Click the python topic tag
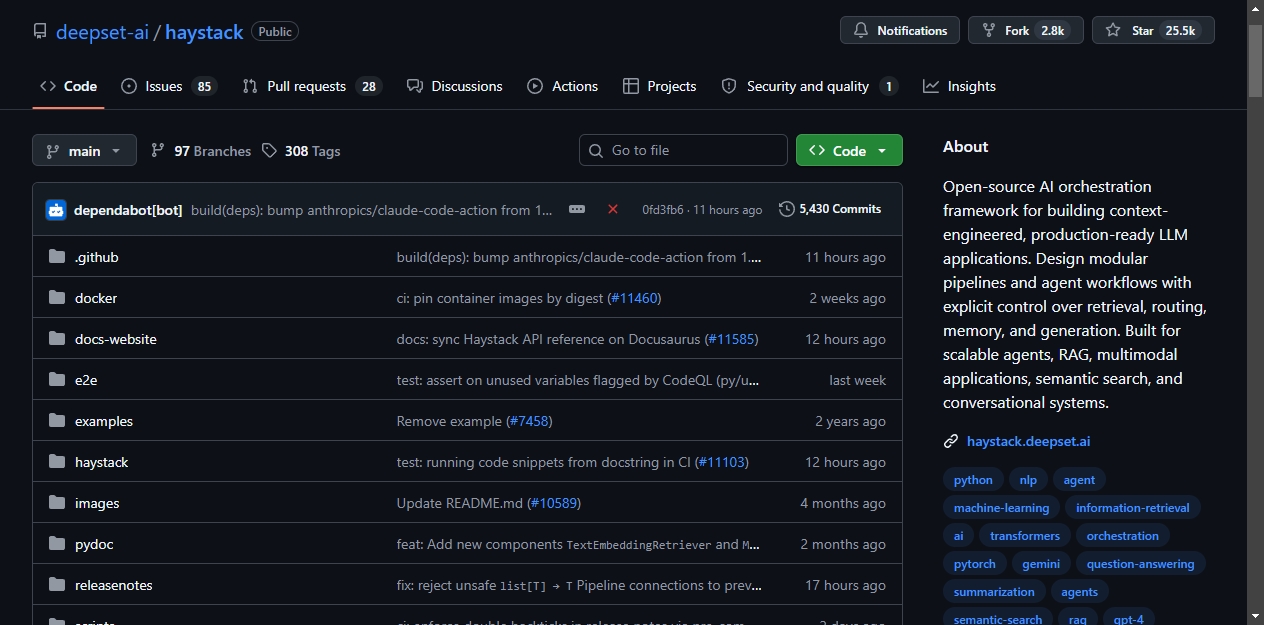Screen dimensions: 1264x625 pyautogui.click(x=973, y=480)
